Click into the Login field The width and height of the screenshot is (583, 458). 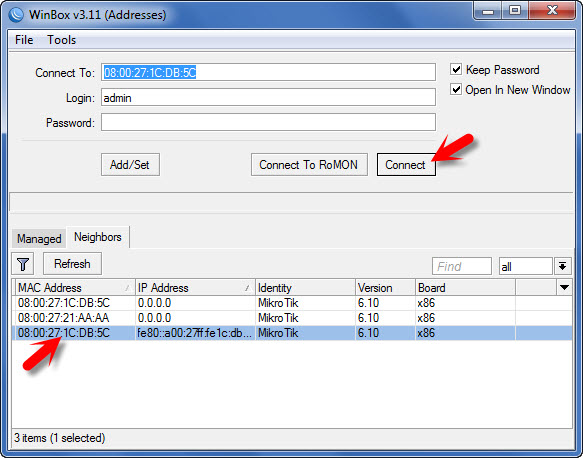click(268, 97)
